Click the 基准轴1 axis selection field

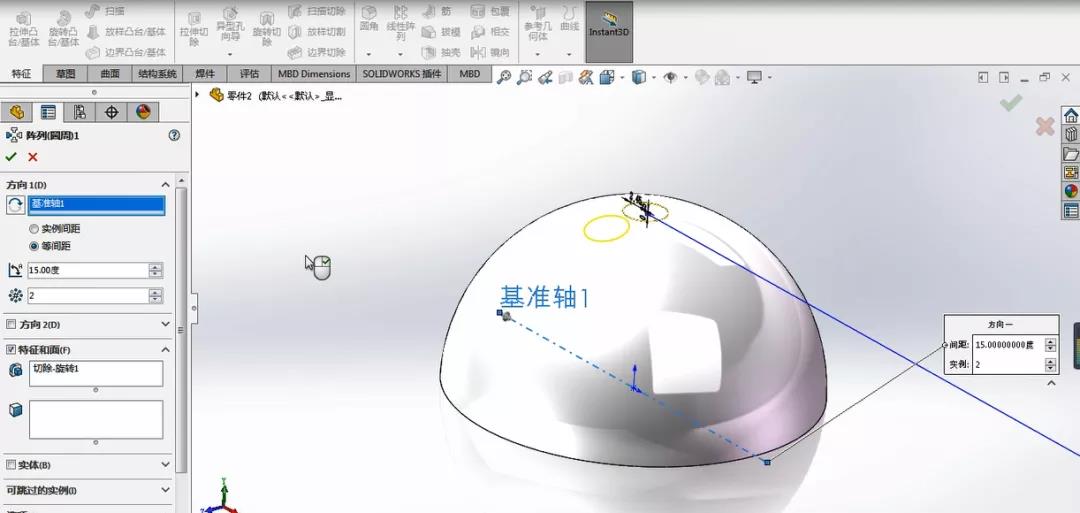coord(96,205)
